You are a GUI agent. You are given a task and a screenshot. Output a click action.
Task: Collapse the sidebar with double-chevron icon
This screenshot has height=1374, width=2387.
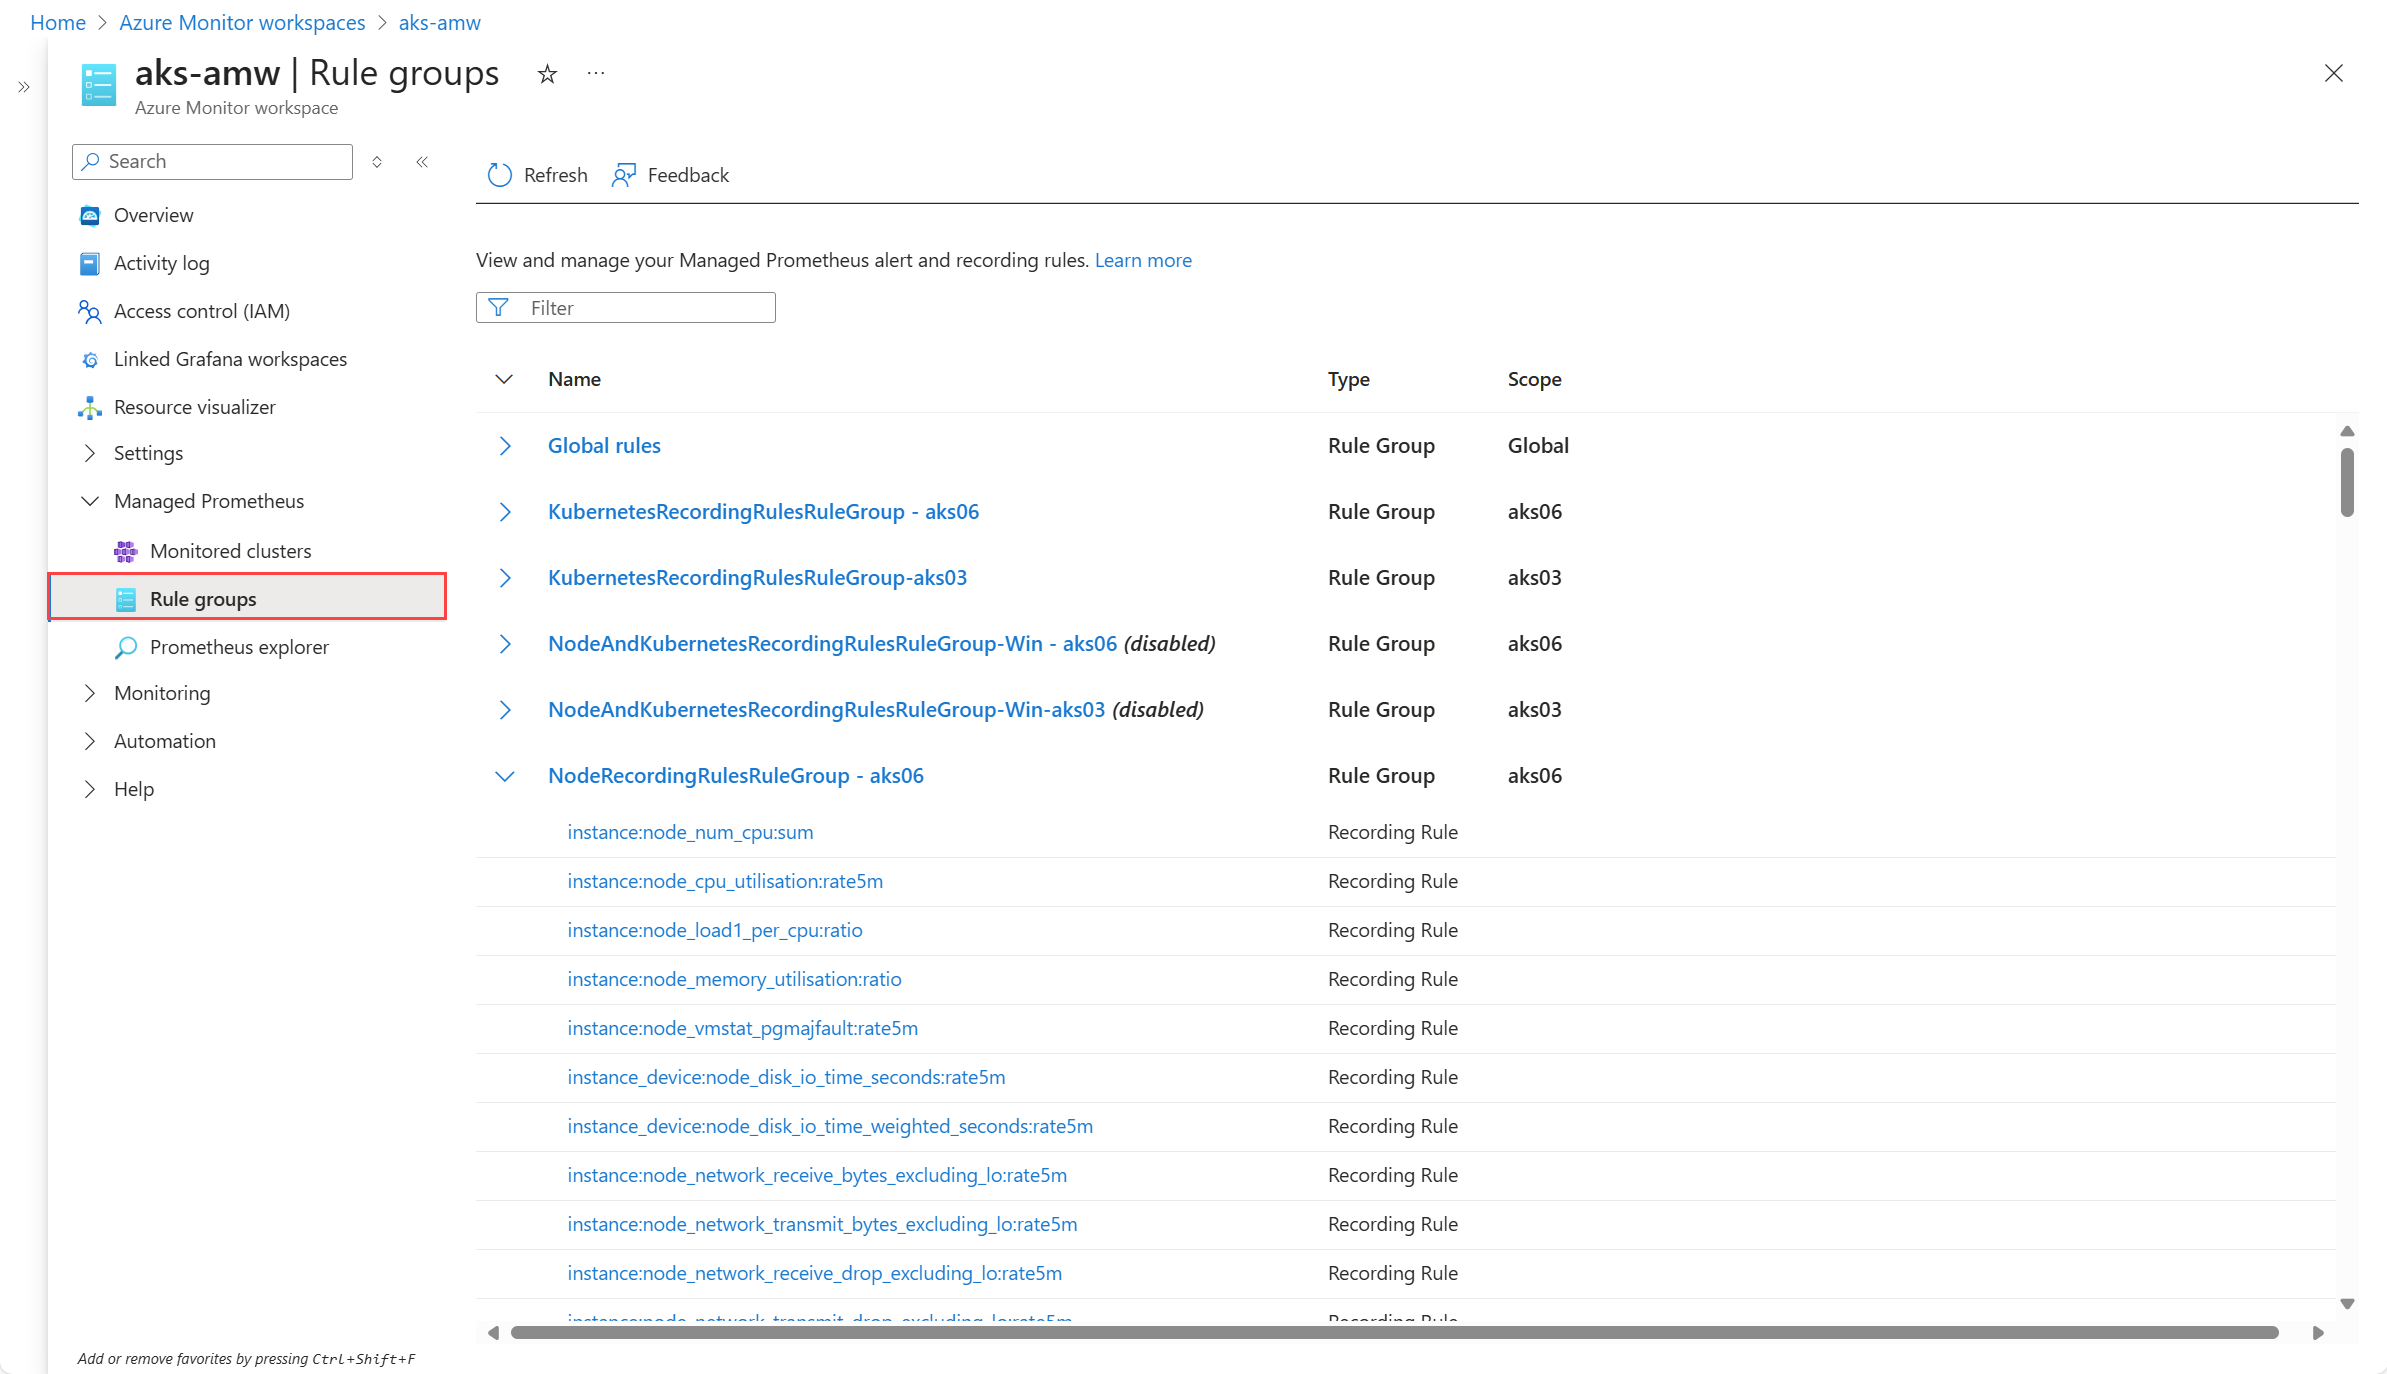pos(422,162)
